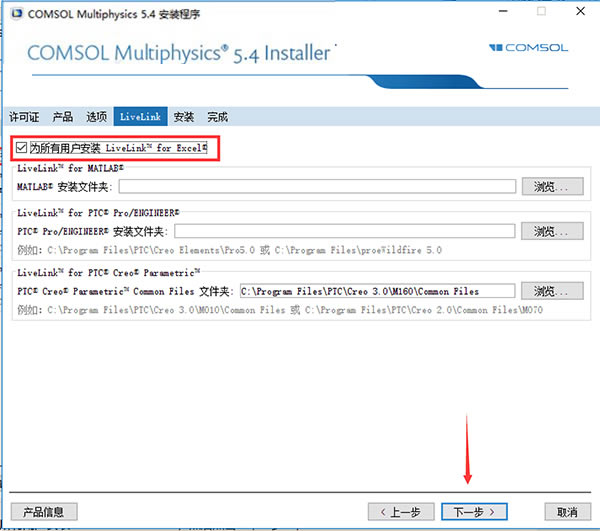Select the LiveLink tab

140,116
